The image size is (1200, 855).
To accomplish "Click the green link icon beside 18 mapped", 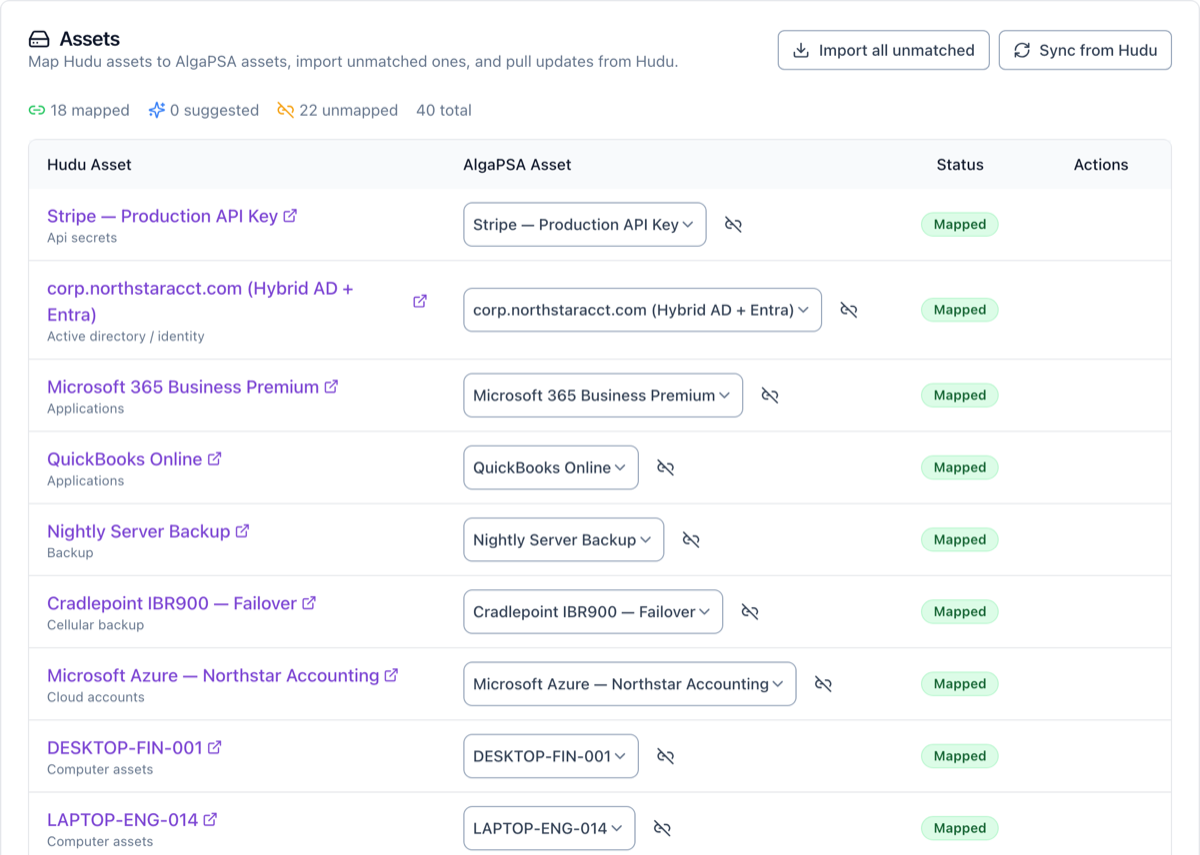I will click(37, 110).
